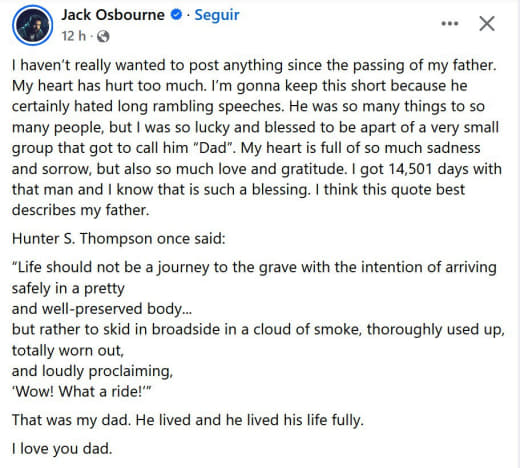The height and width of the screenshot is (468, 520).
Task: Click the line "safely in a pretty"
Action: pyautogui.click(x=68, y=288)
